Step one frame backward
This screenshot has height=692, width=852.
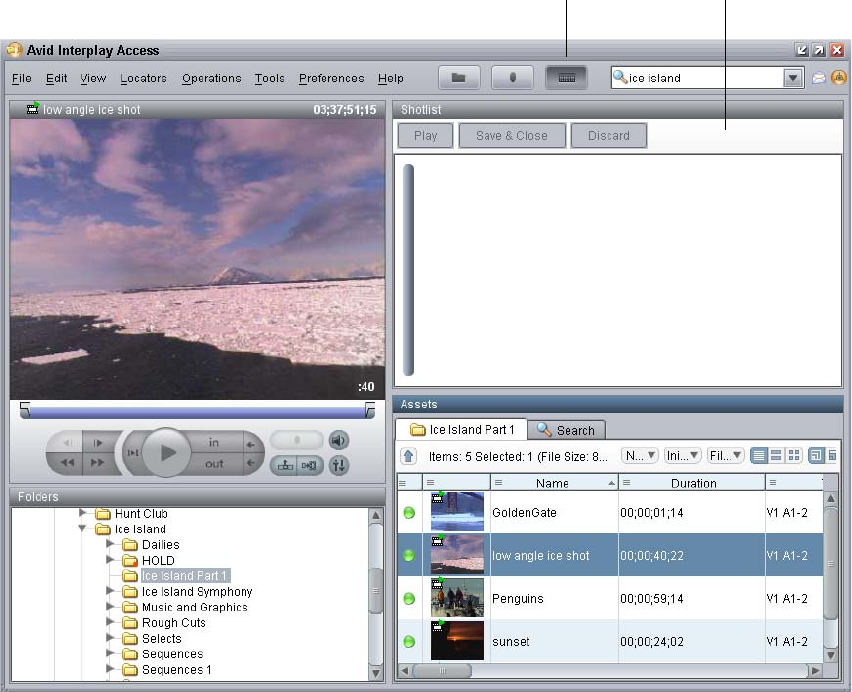tap(67, 443)
